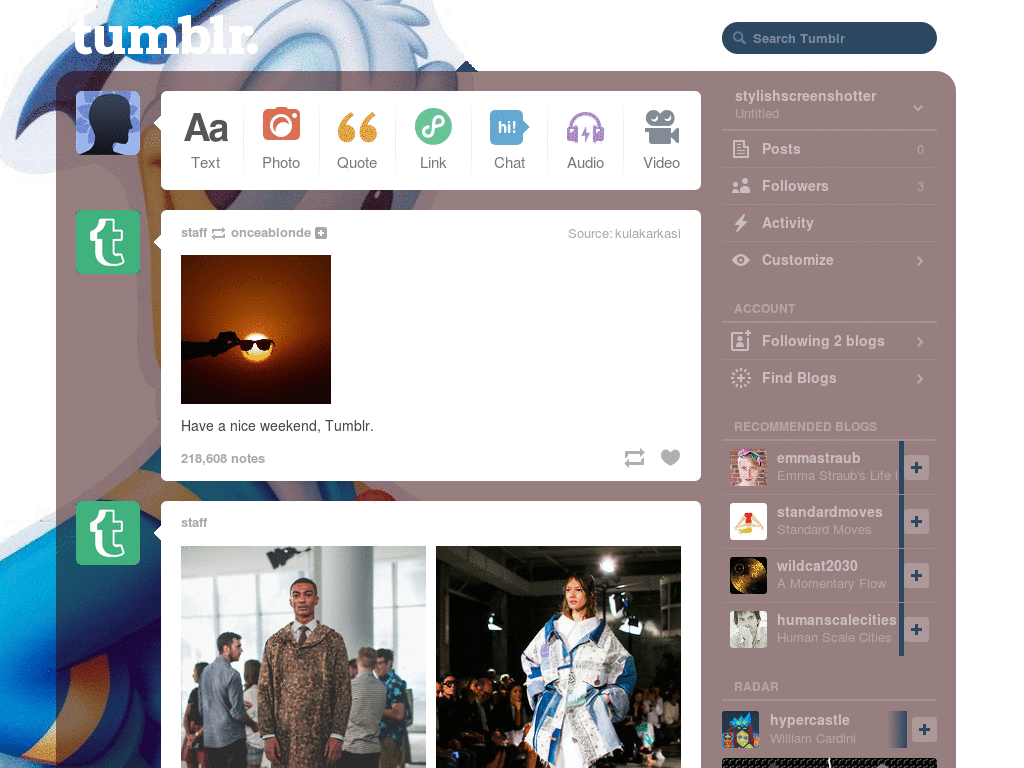The height and width of the screenshot is (768, 1024).
Task: Click the Find Blogs dotted-circle icon
Action: point(741,378)
